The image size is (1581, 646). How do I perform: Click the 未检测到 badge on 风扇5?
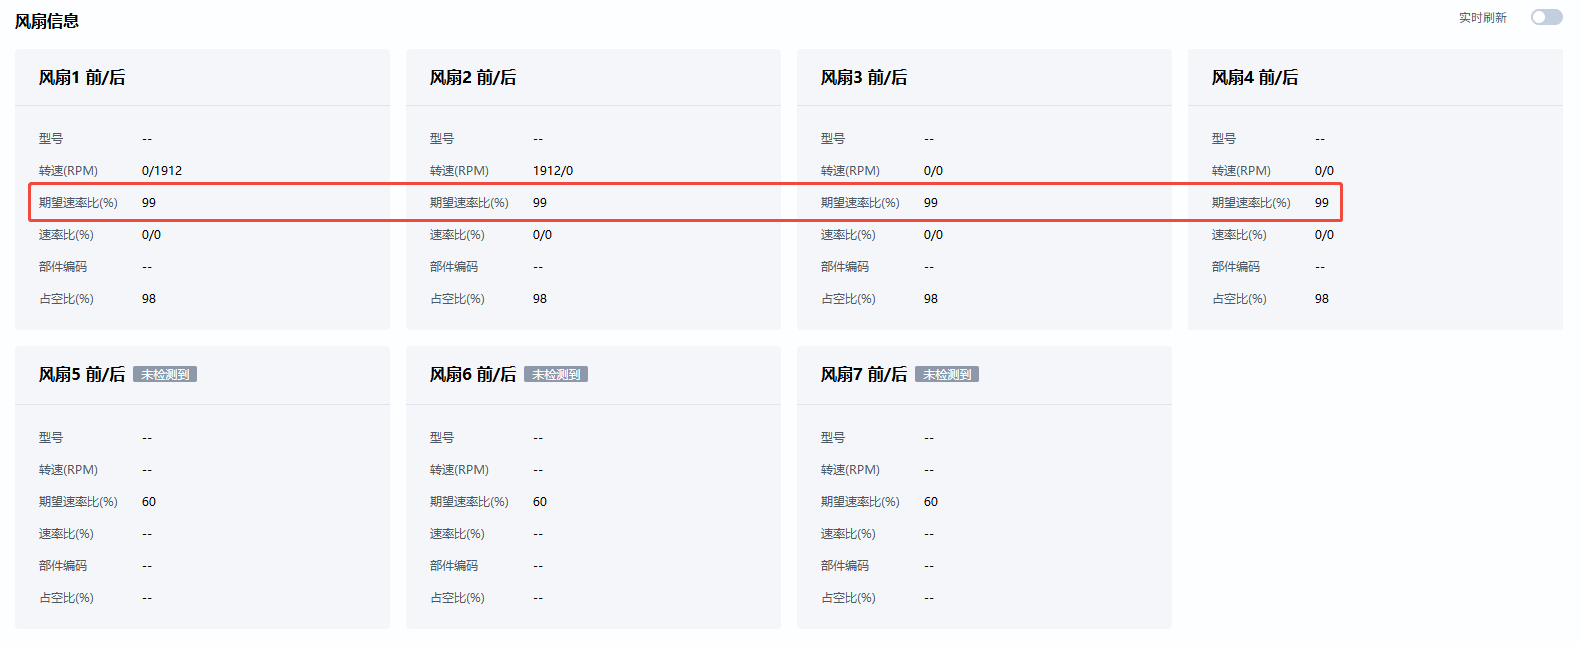click(165, 375)
